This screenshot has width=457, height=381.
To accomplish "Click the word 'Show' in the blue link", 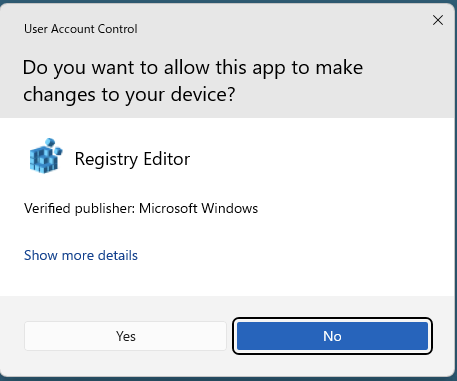I will click(x=41, y=255).
